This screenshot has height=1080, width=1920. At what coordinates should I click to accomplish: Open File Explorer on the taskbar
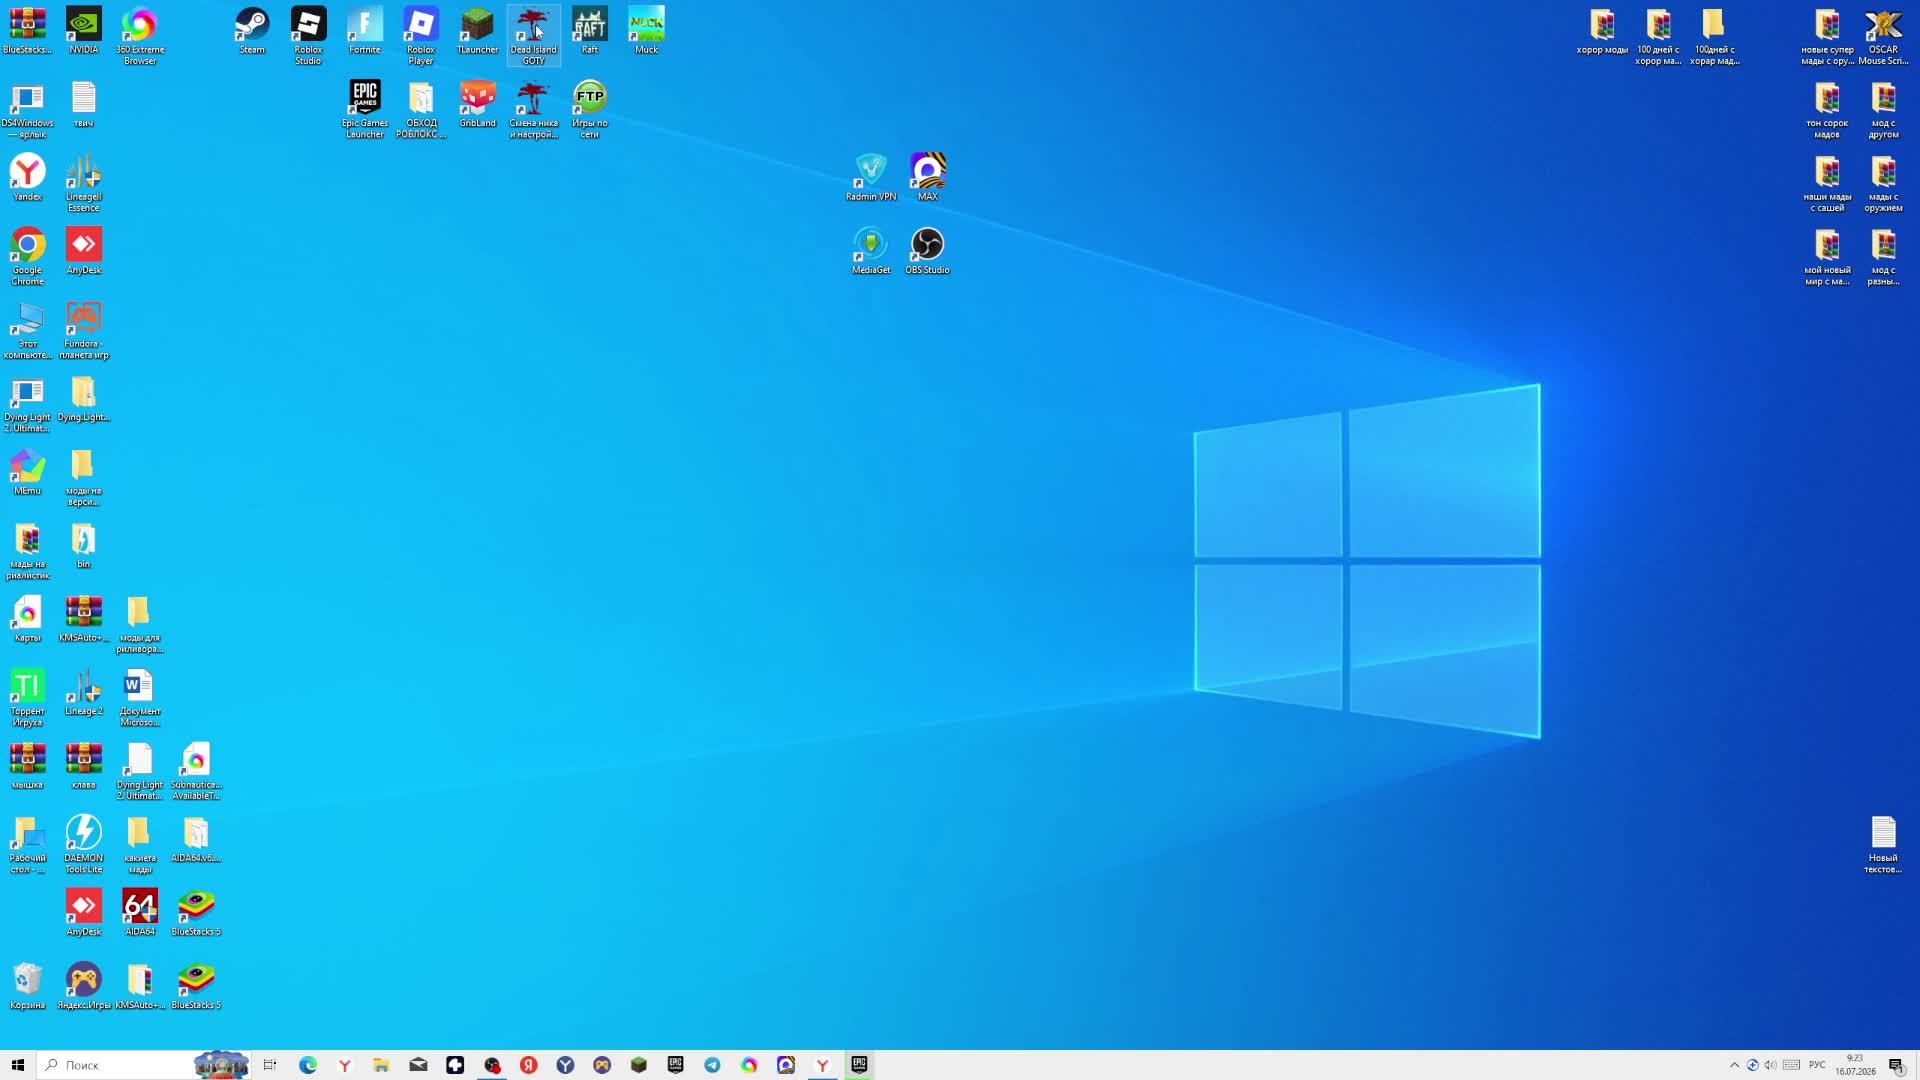point(381,1065)
